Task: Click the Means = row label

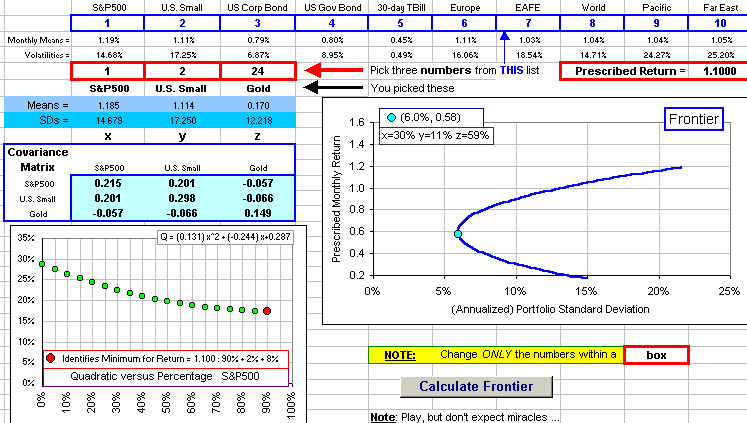Action: [x=48, y=105]
